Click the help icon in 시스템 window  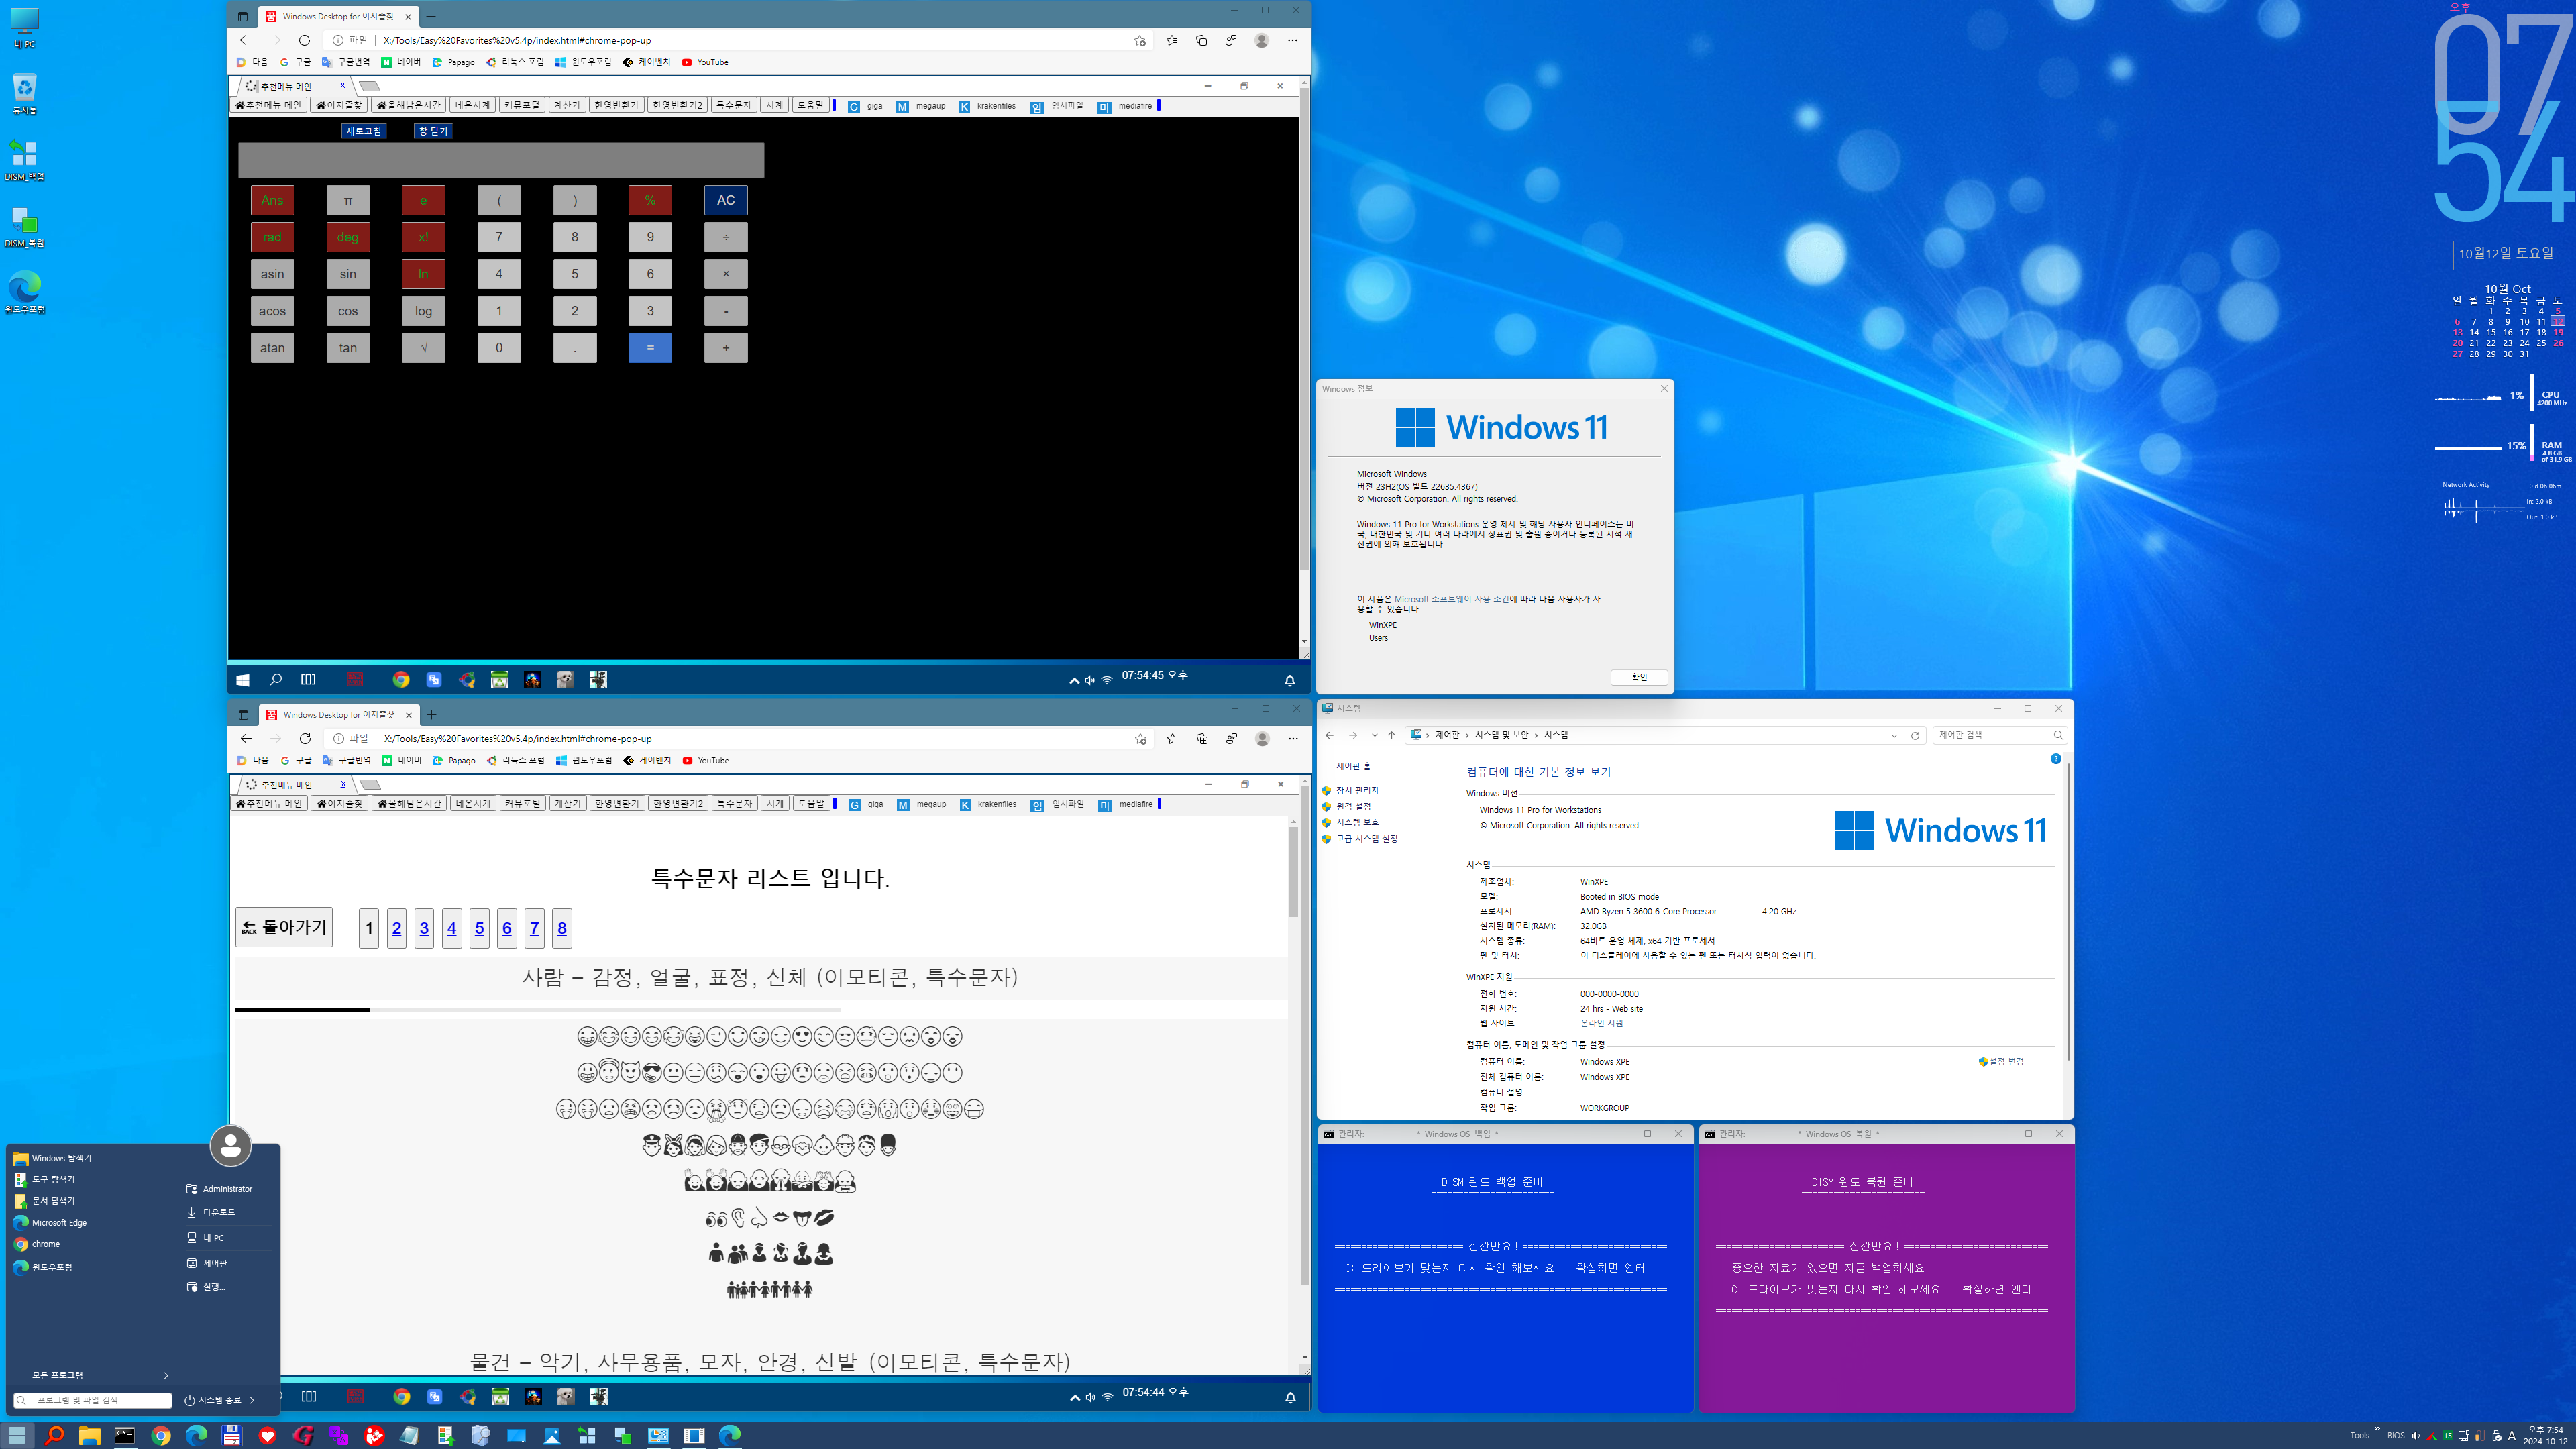point(2055,759)
